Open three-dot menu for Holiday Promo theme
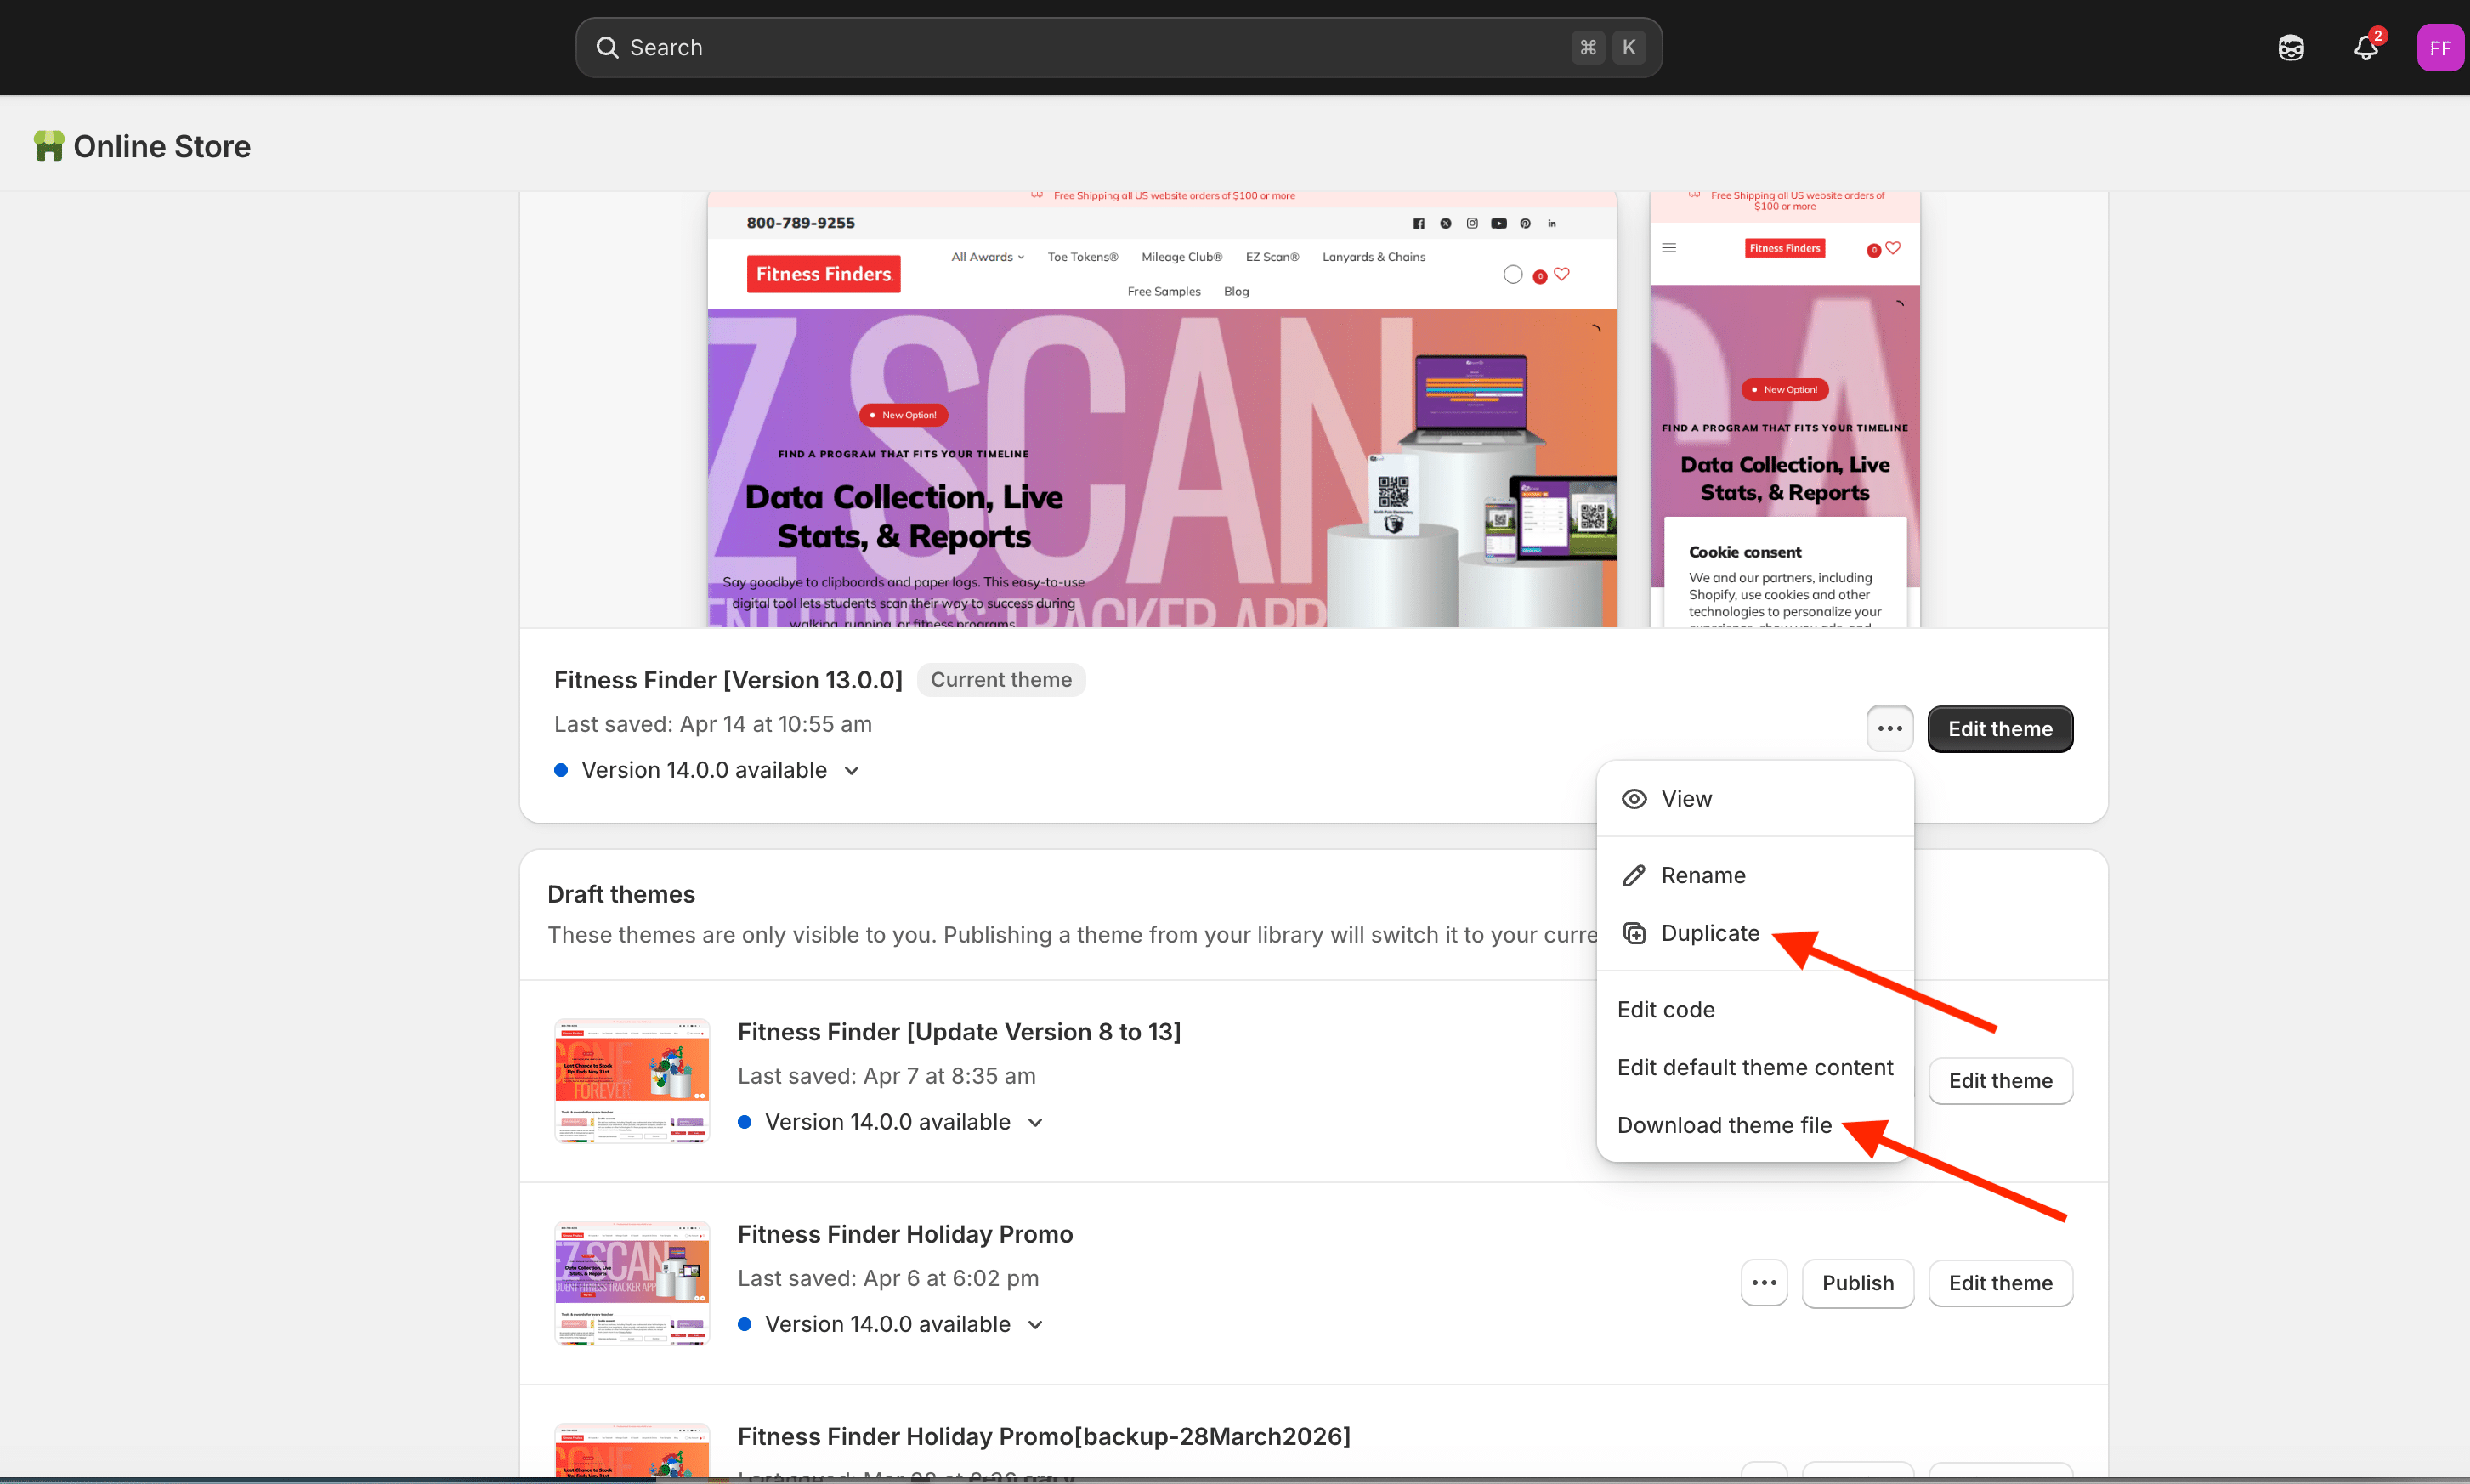Screen dimensions: 2470x1484 pyautogui.click(x=1764, y=1283)
